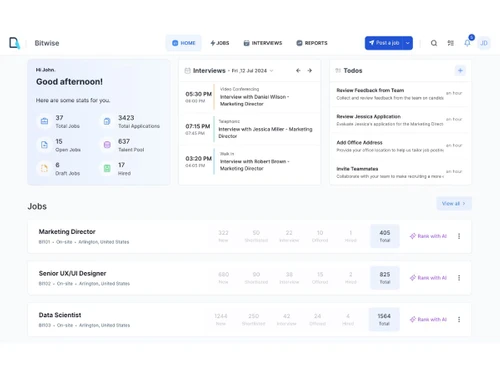The height and width of the screenshot is (375, 500).
Task: Open more options for Marketing Director job
Action: pyautogui.click(x=459, y=236)
